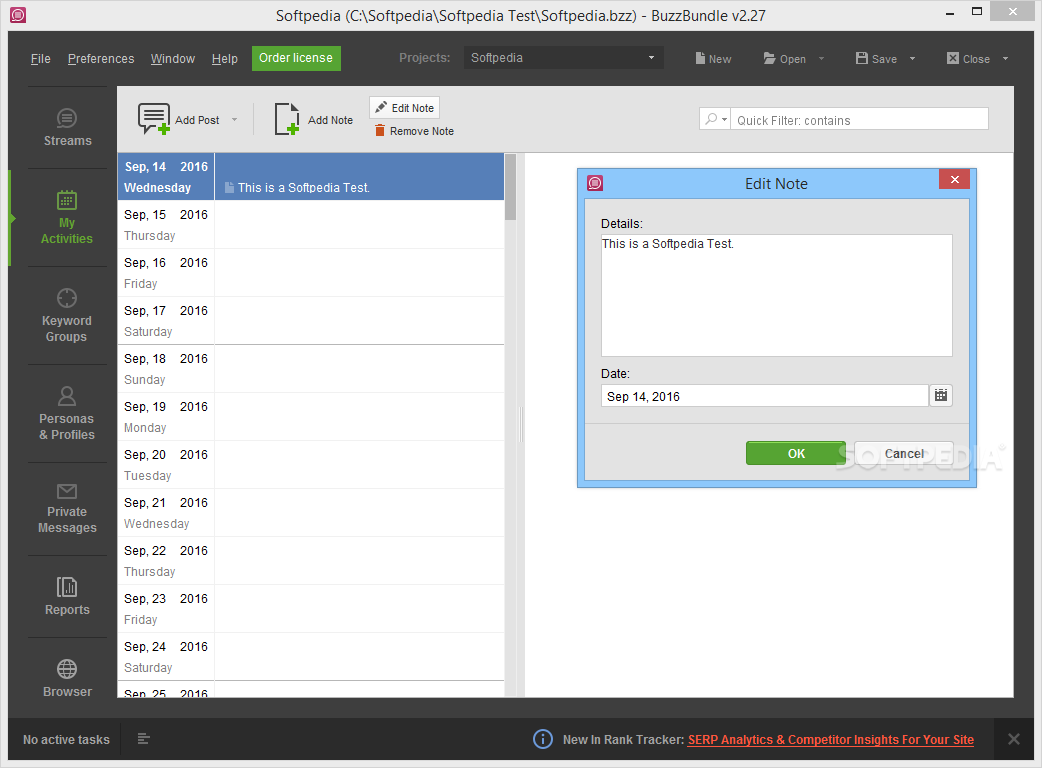Select the Sep, 20 2016 Tuesday row

(x=310, y=464)
